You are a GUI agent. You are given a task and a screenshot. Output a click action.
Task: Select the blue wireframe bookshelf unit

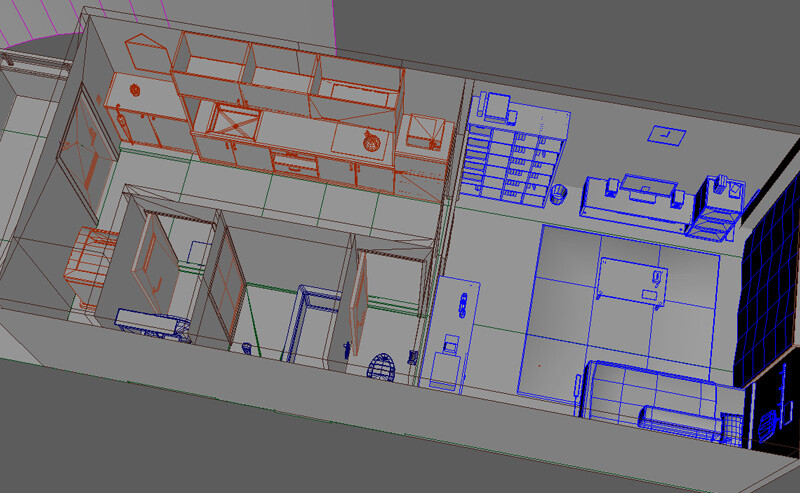(x=515, y=150)
